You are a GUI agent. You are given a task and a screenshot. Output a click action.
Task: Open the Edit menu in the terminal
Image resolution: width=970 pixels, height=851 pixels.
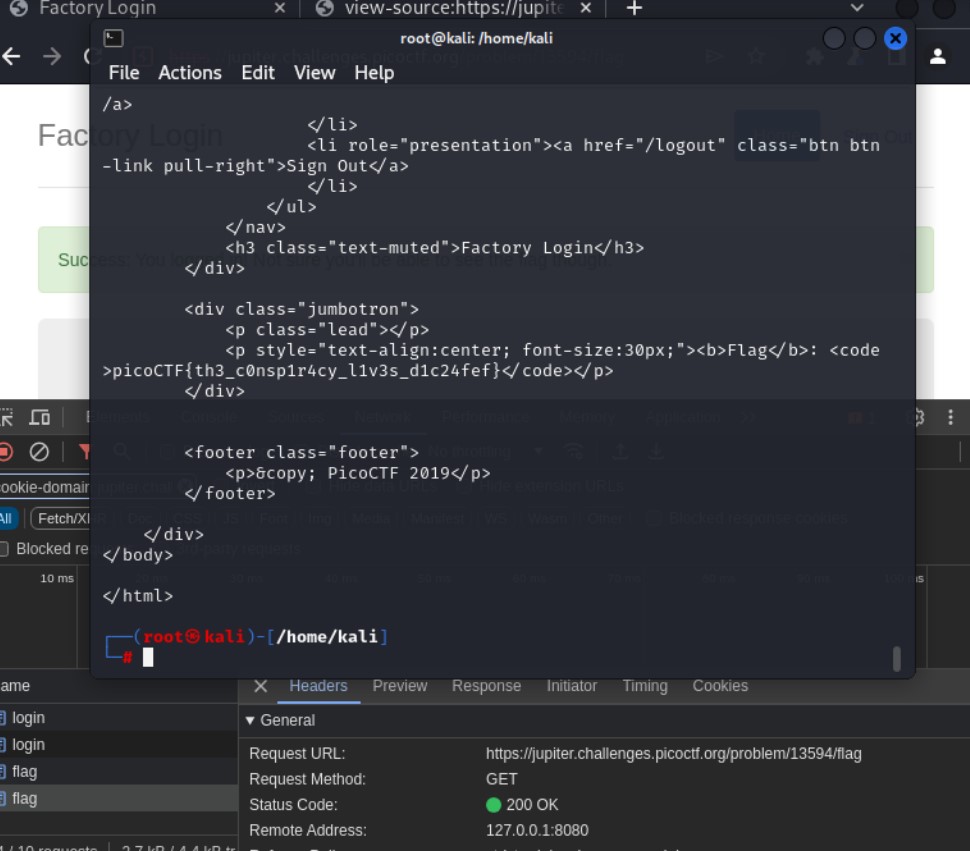pos(258,73)
